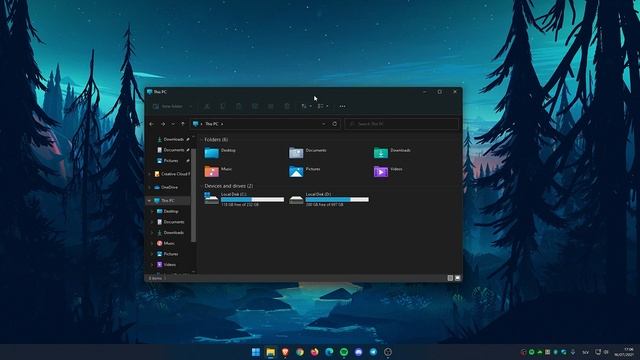Launch Microsoft Edge from taskbar
The image size is (640, 360).
[329, 352]
